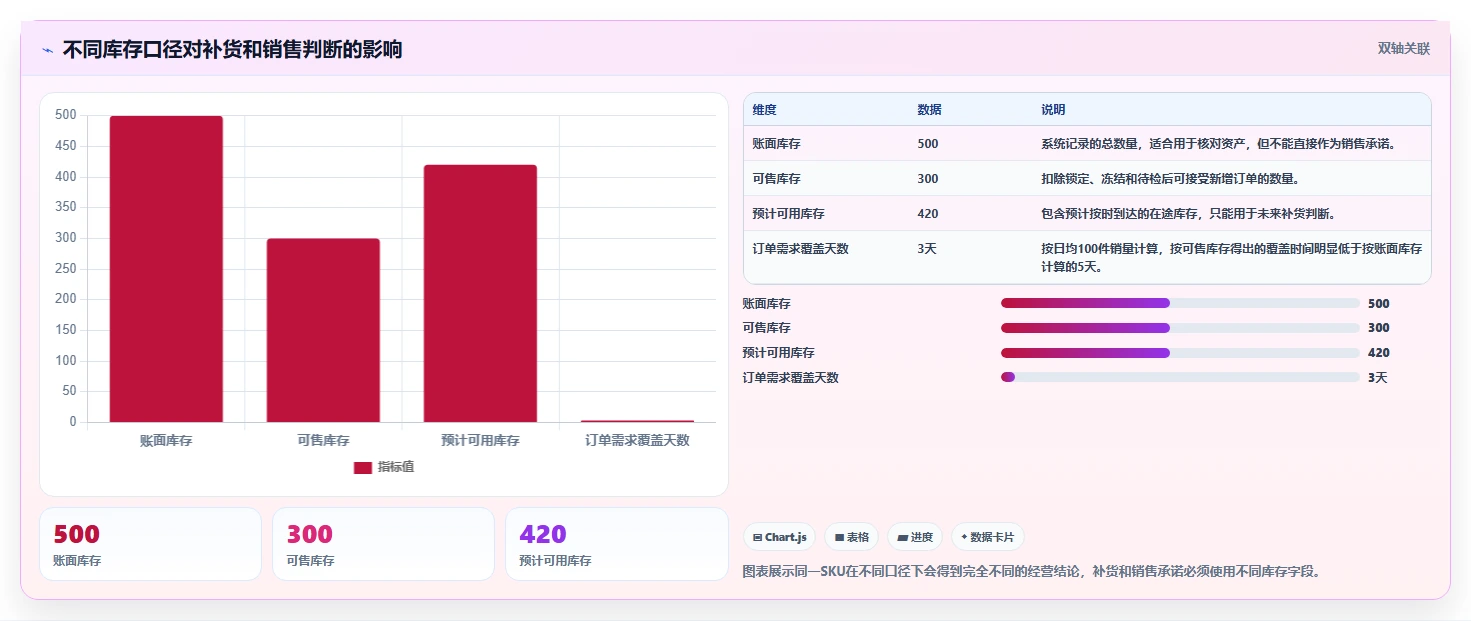This screenshot has height=621, width=1471.
Task: Click the 账面库存 description about 核对资产
Action: pyautogui.click(x=1218, y=144)
